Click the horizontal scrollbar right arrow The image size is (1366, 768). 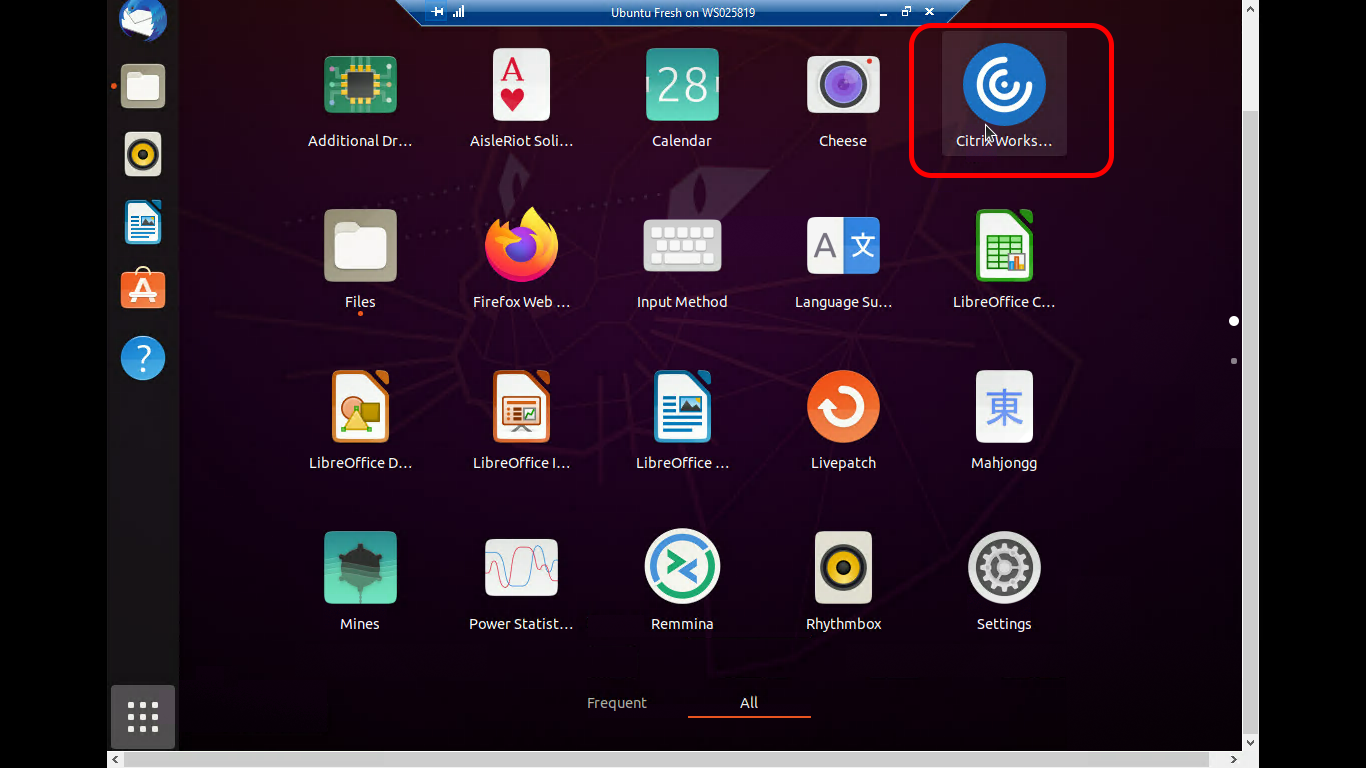click(1233, 760)
